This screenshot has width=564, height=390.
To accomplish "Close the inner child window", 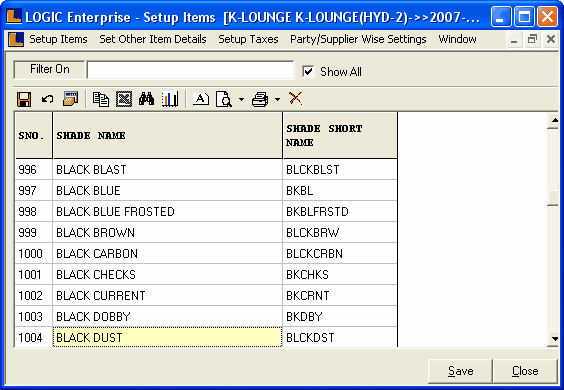I will point(551,39).
